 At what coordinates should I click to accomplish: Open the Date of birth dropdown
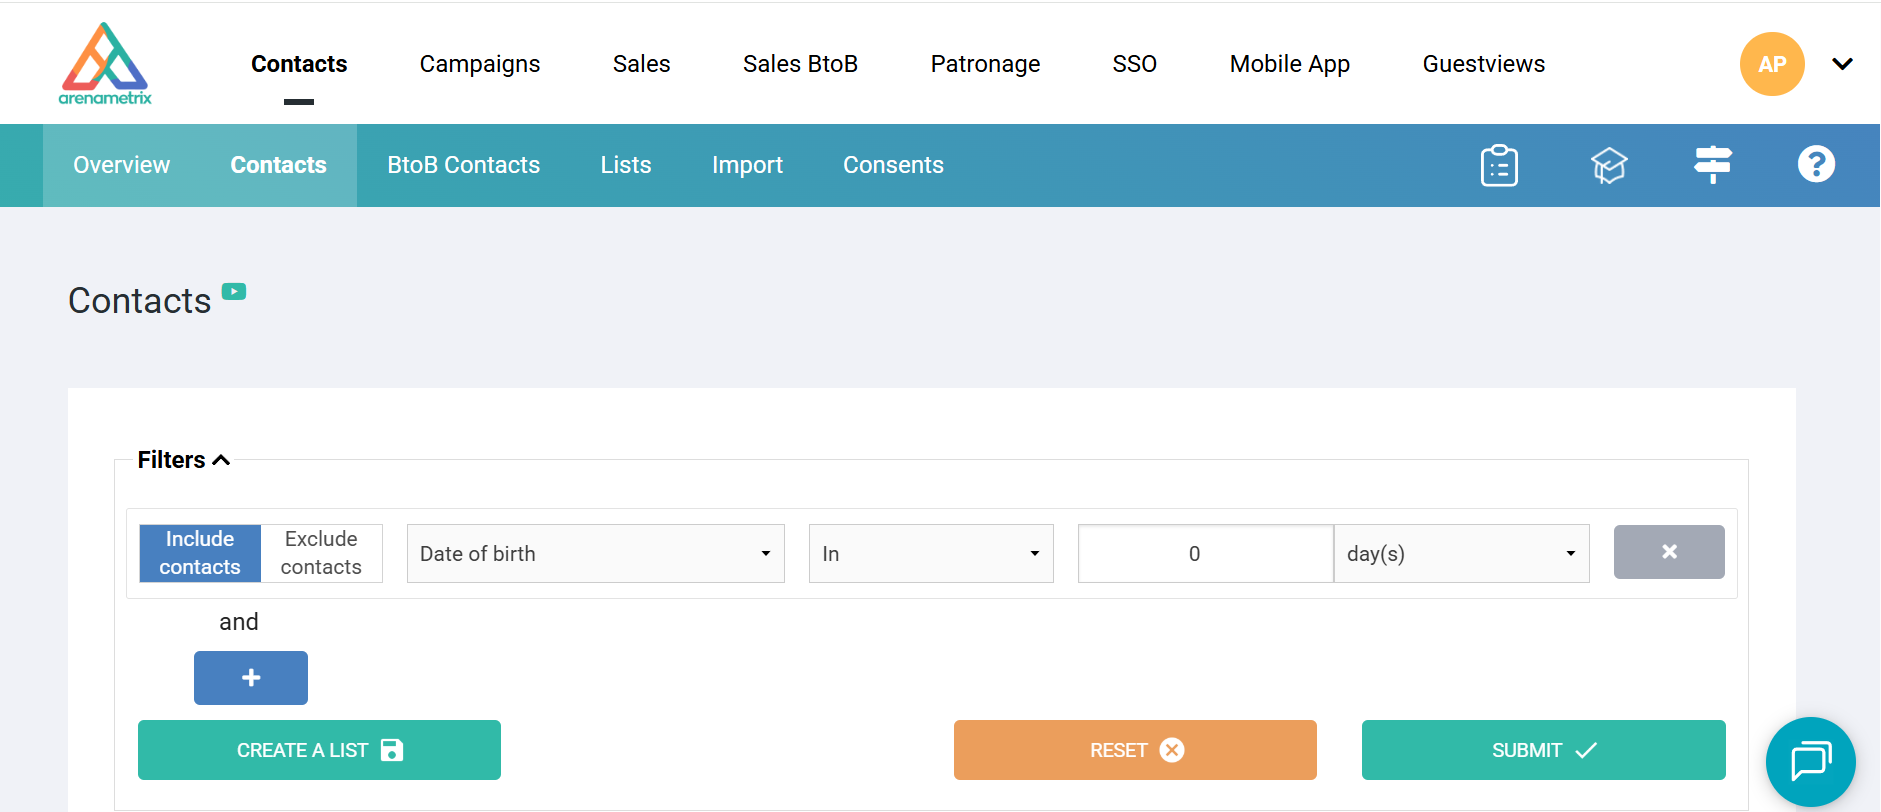click(x=595, y=554)
